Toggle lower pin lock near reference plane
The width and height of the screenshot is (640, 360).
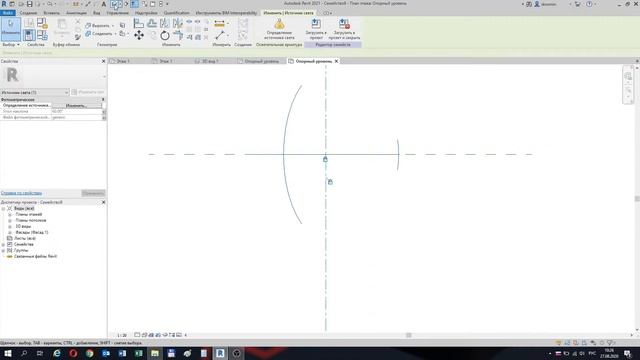[x=330, y=182]
